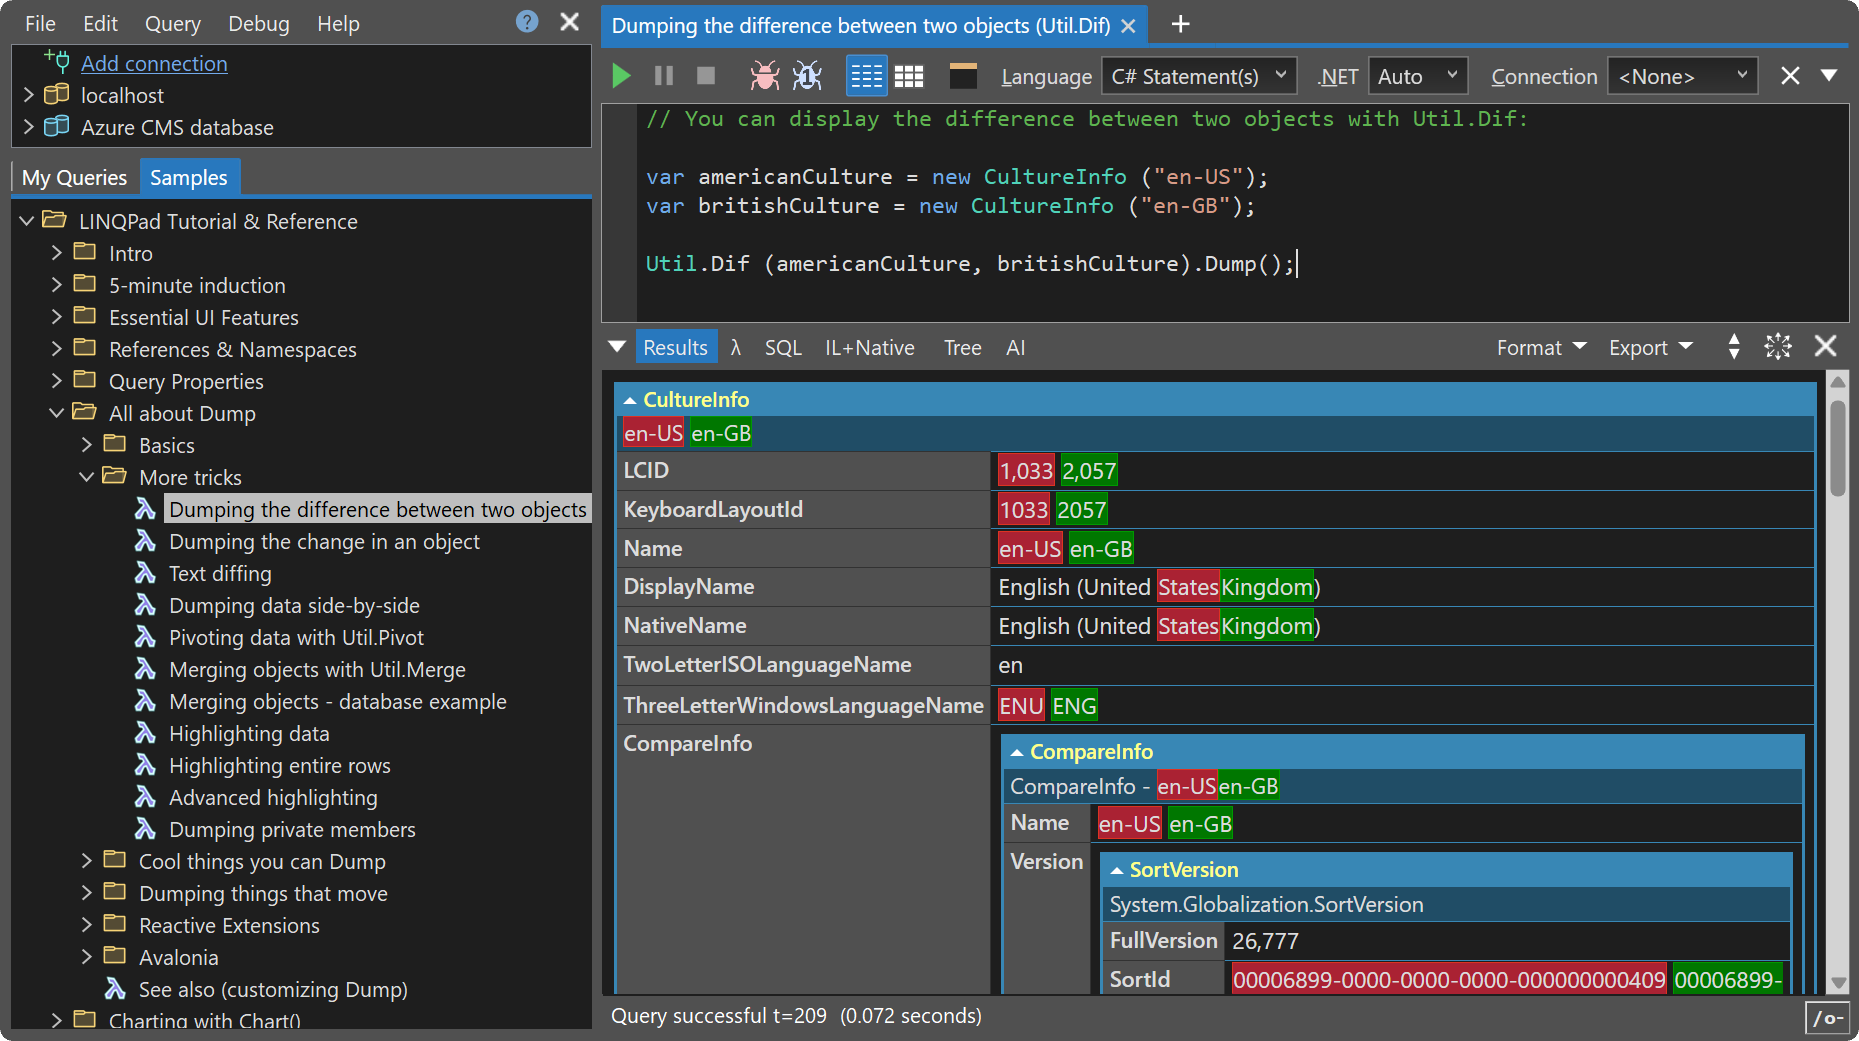
Task: Click LINQPad icon of 'Text diffing' sample
Action: (x=146, y=573)
